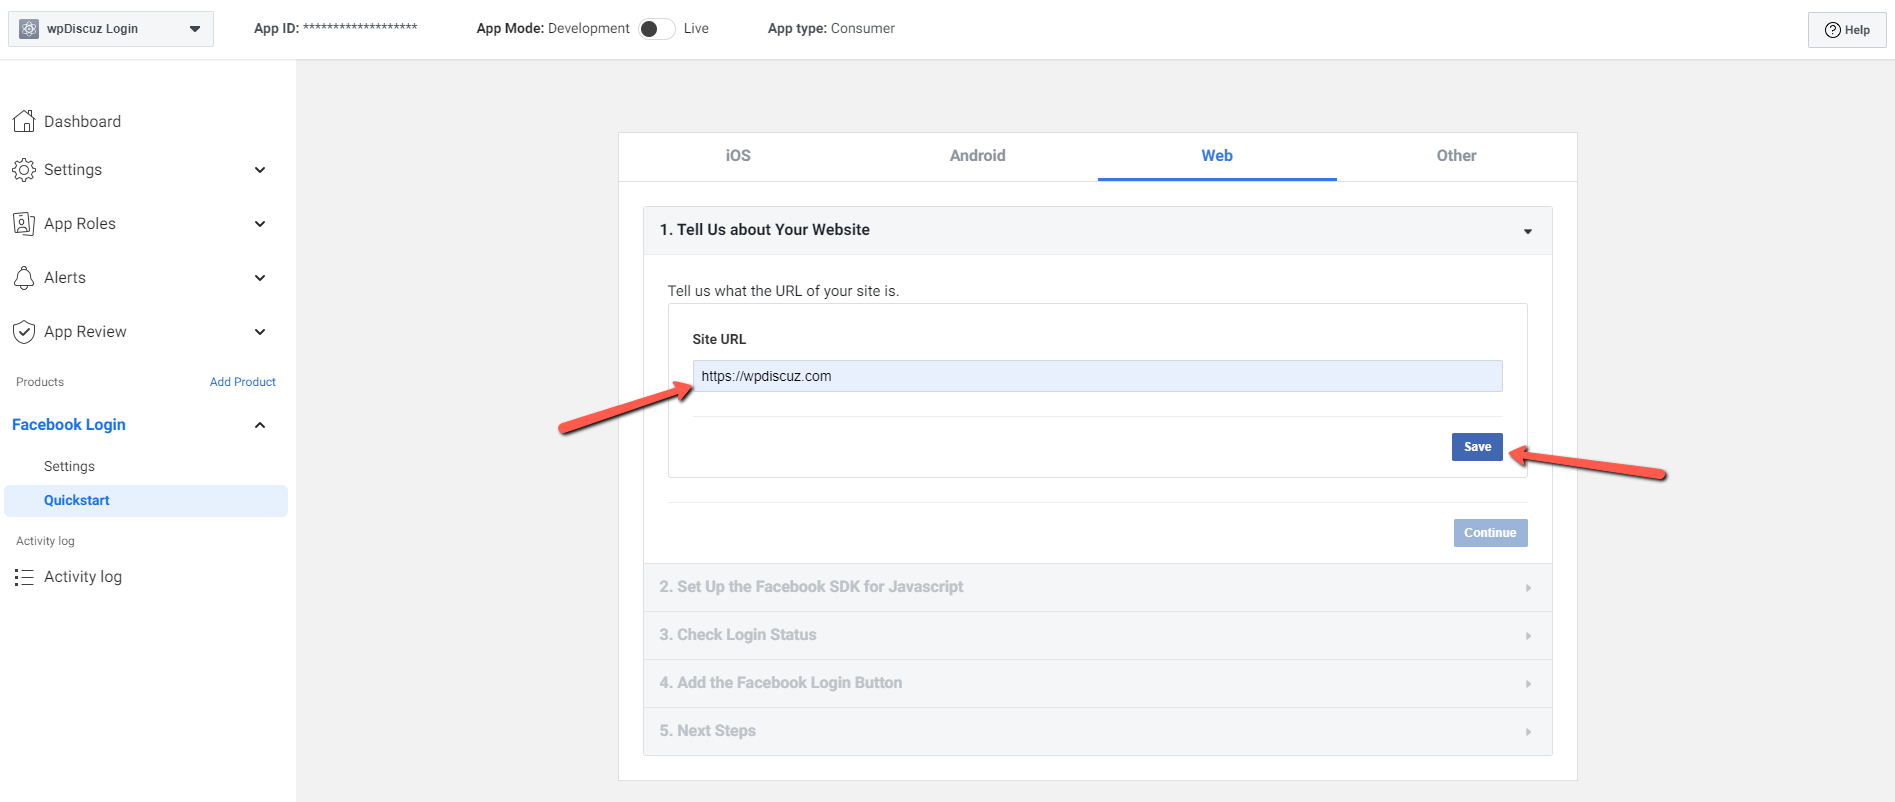
Task: Click the Dashboard home icon
Action: 24,121
